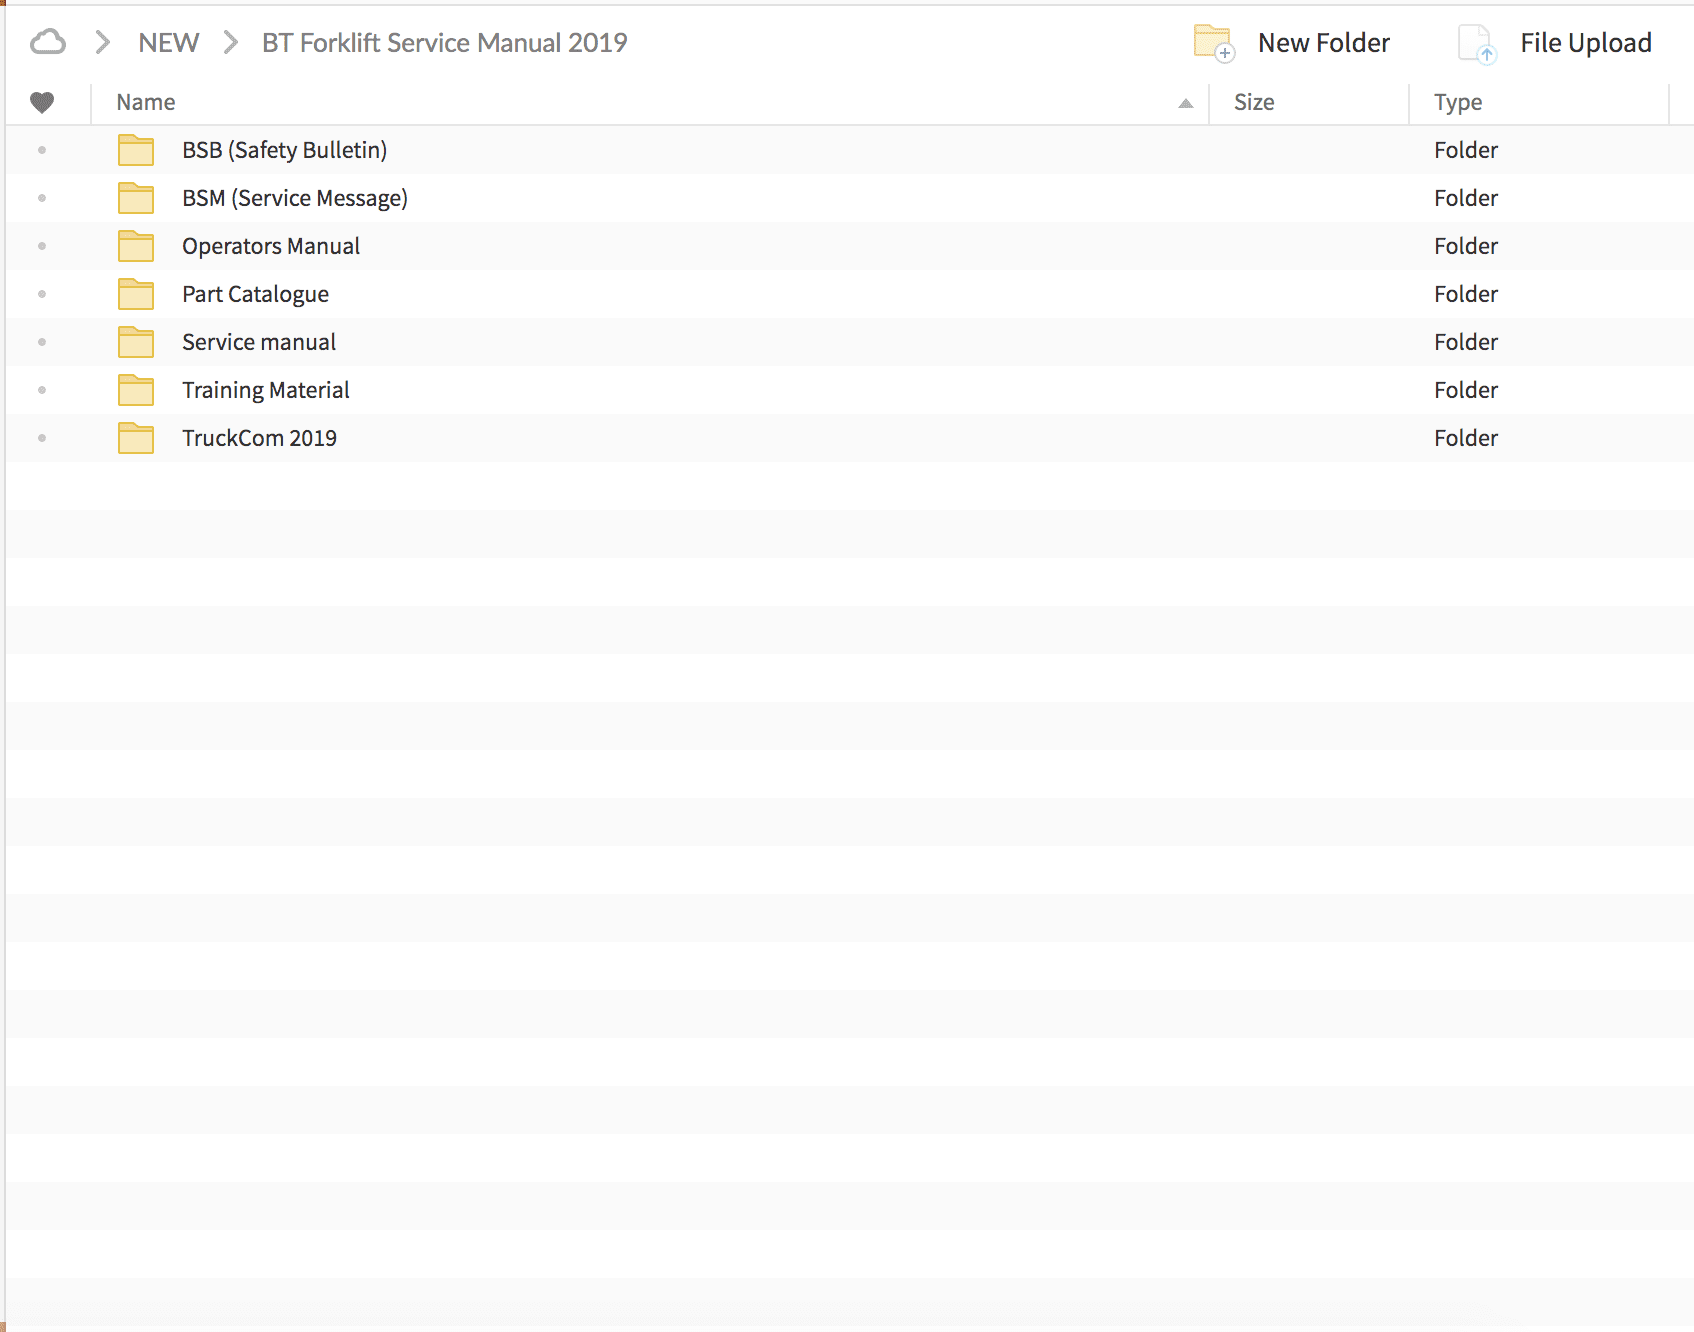Open Training Material folder name

pyautogui.click(x=266, y=390)
